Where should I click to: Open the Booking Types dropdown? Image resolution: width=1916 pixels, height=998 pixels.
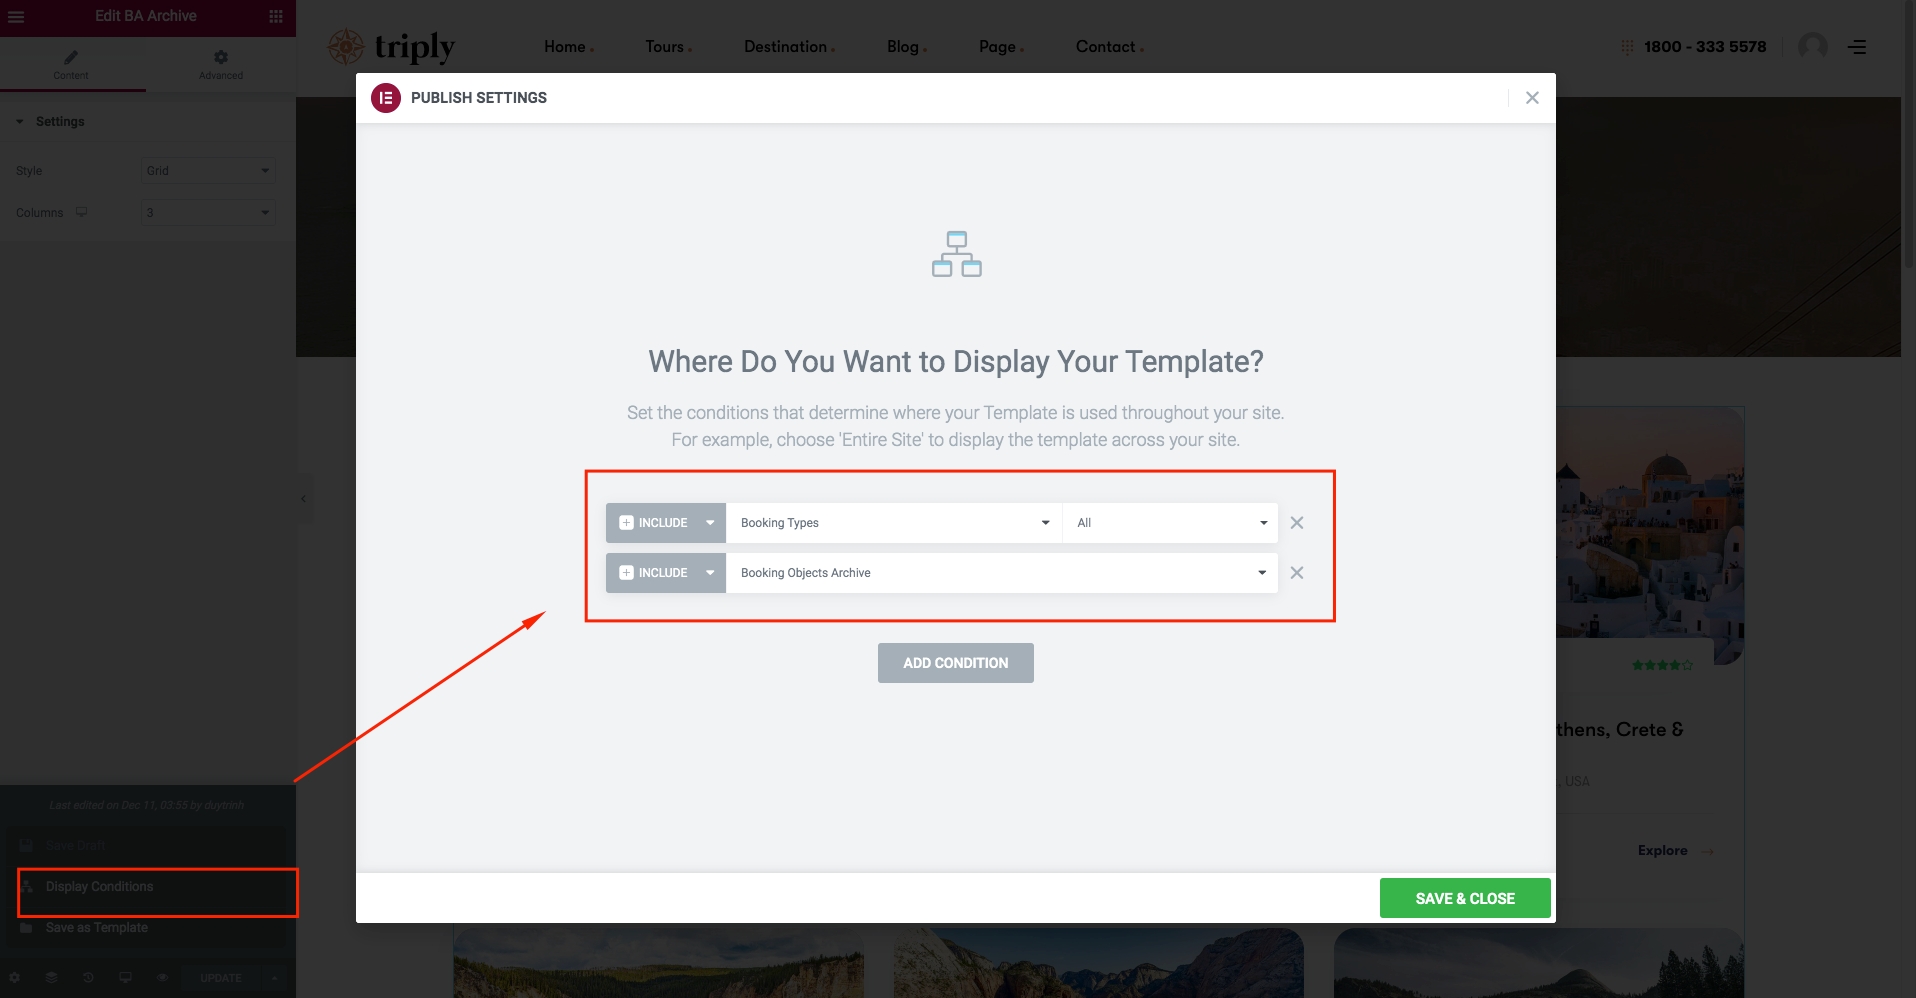[893, 523]
